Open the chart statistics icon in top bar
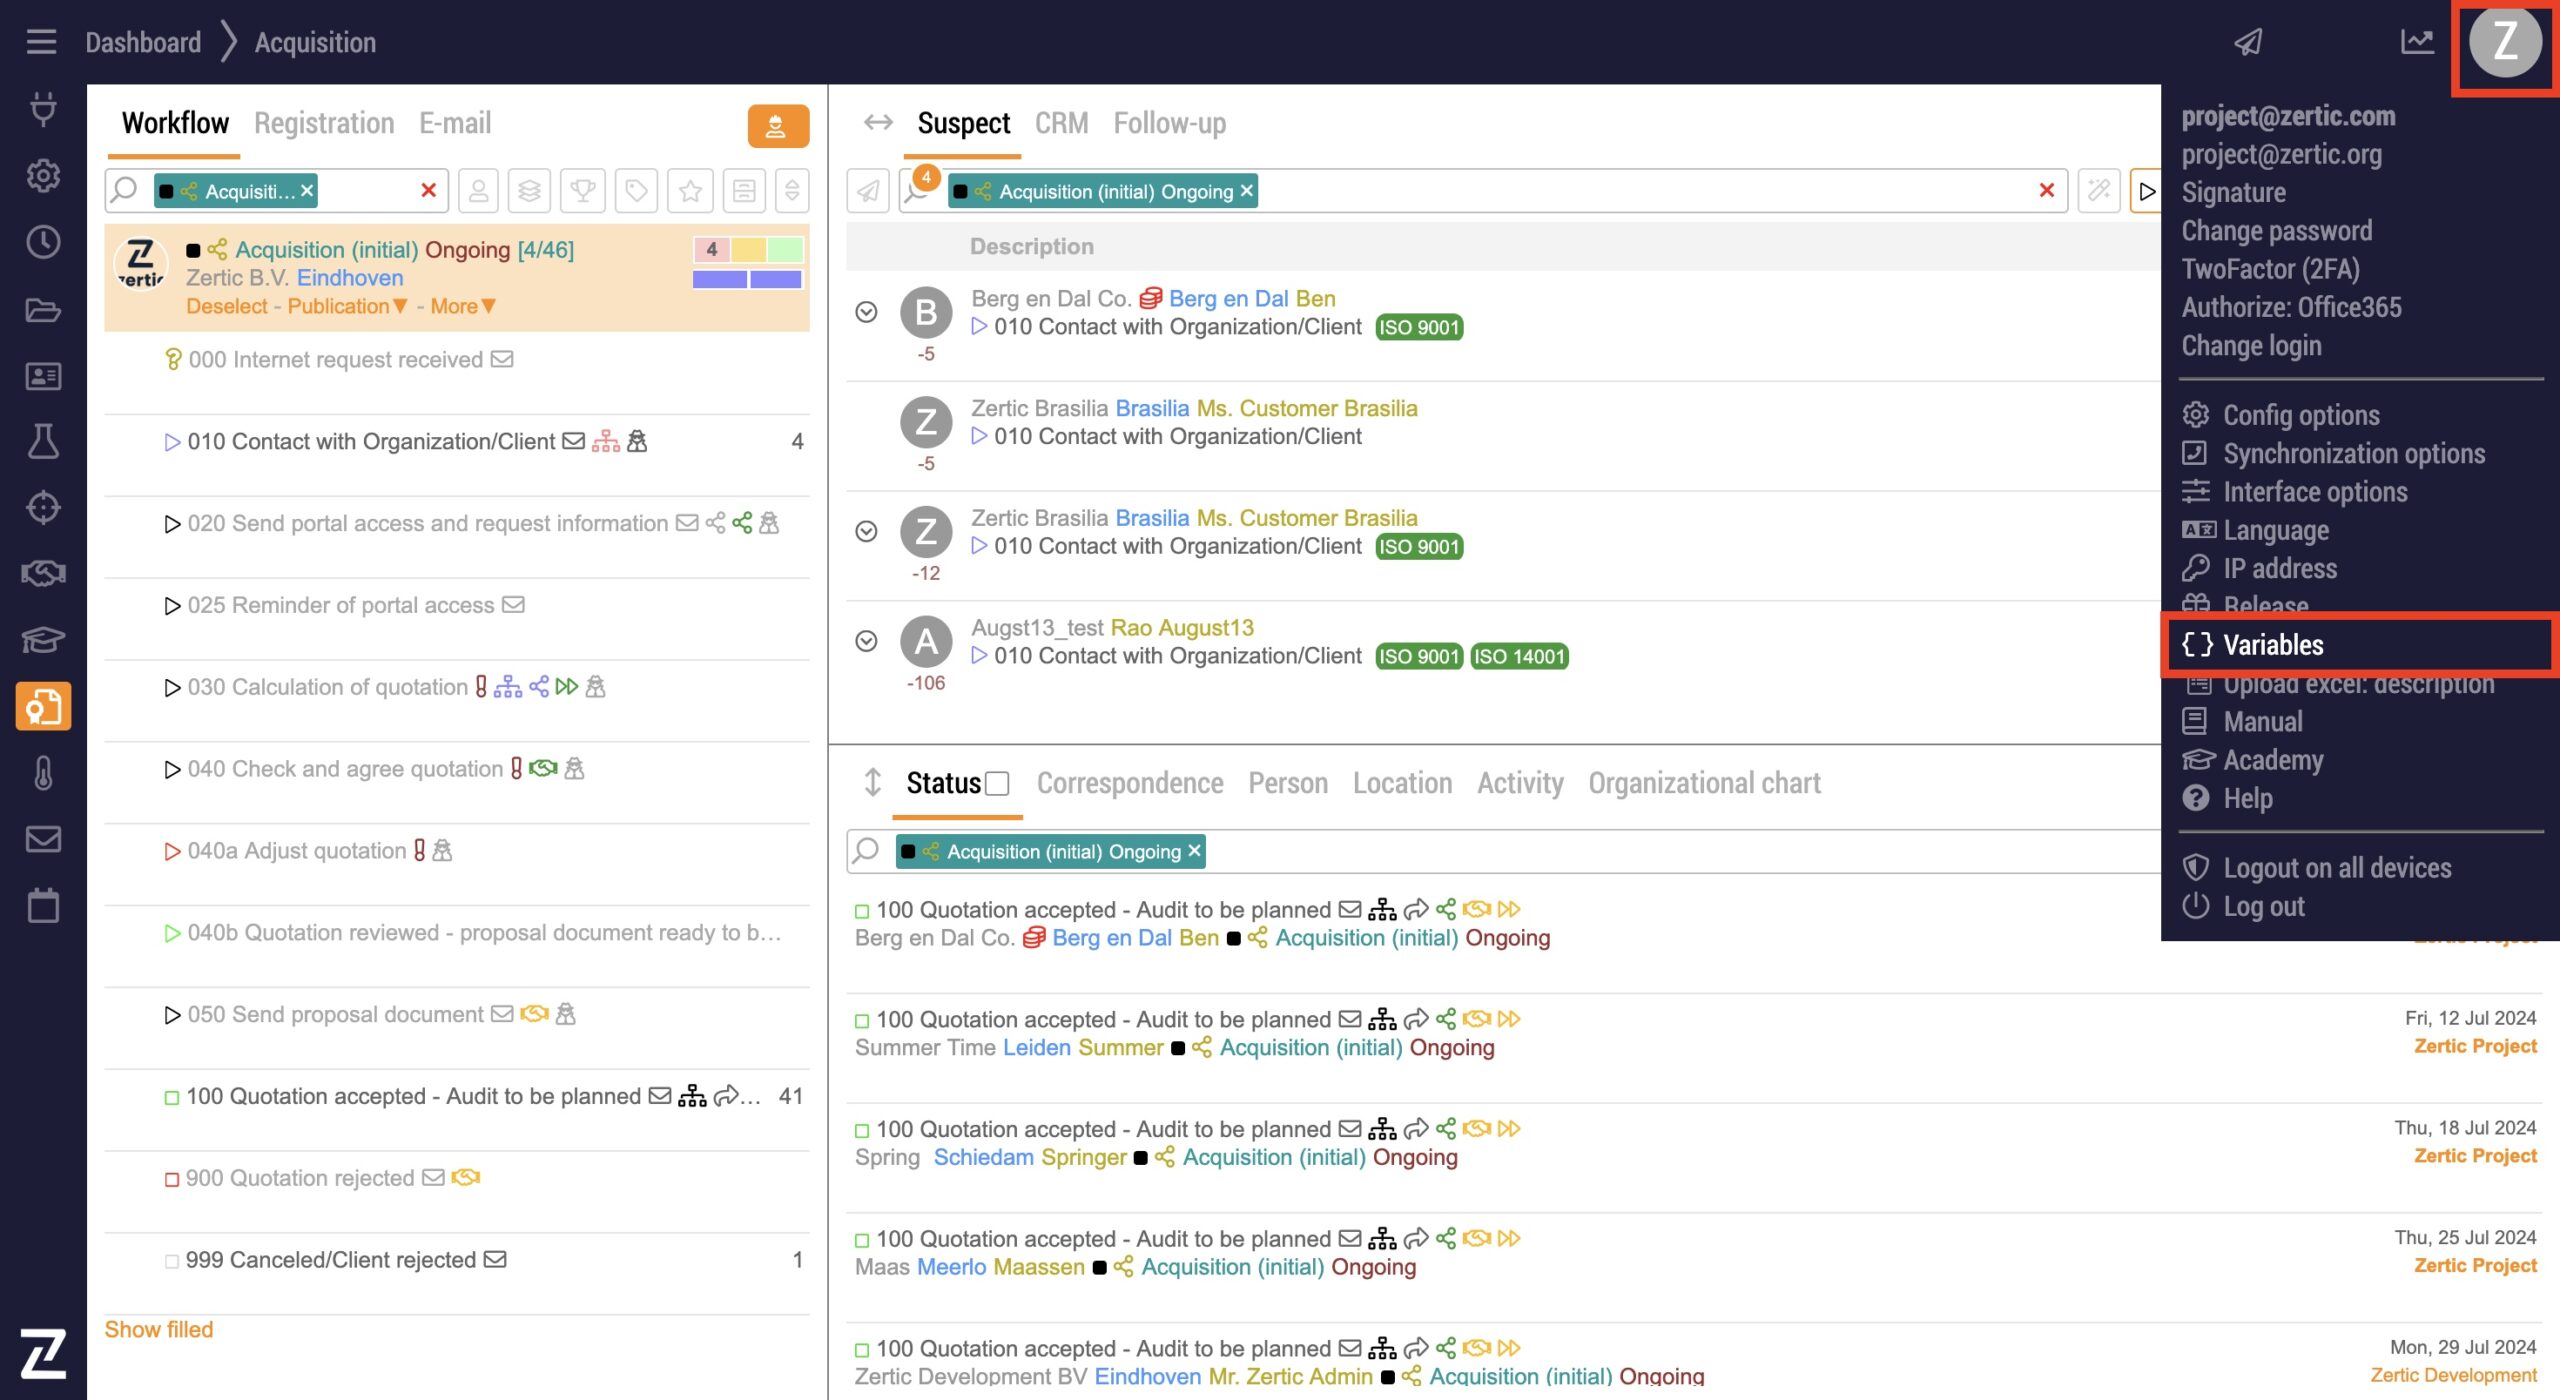 (2416, 42)
